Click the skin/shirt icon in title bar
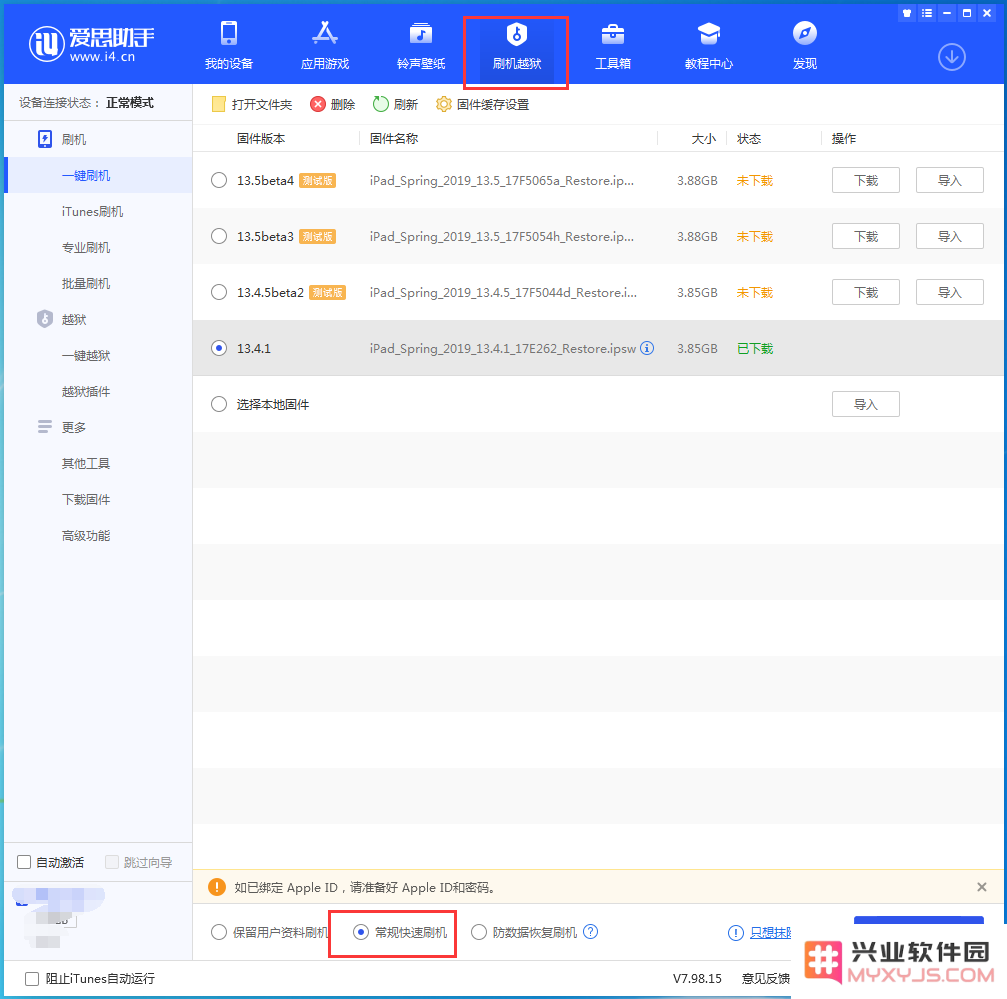1007x999 pixels. 906,13
